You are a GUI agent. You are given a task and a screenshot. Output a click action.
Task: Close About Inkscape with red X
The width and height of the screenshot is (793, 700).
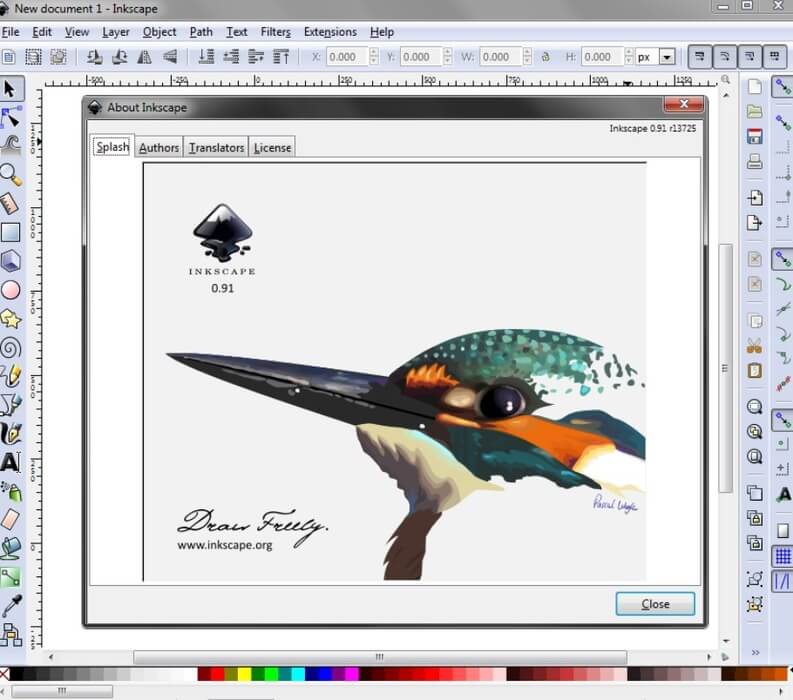pos(684,104)
